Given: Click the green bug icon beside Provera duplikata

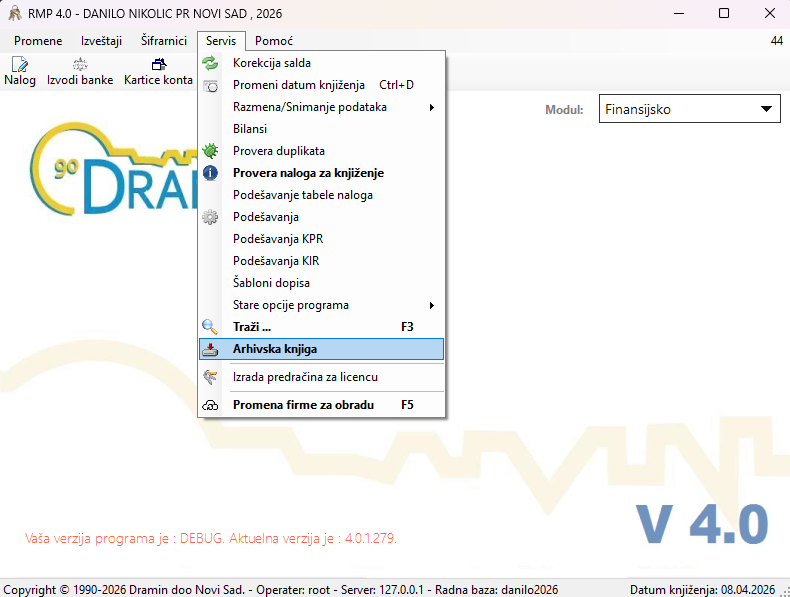Looking at the screenshot, I should (x=210, y=151).
